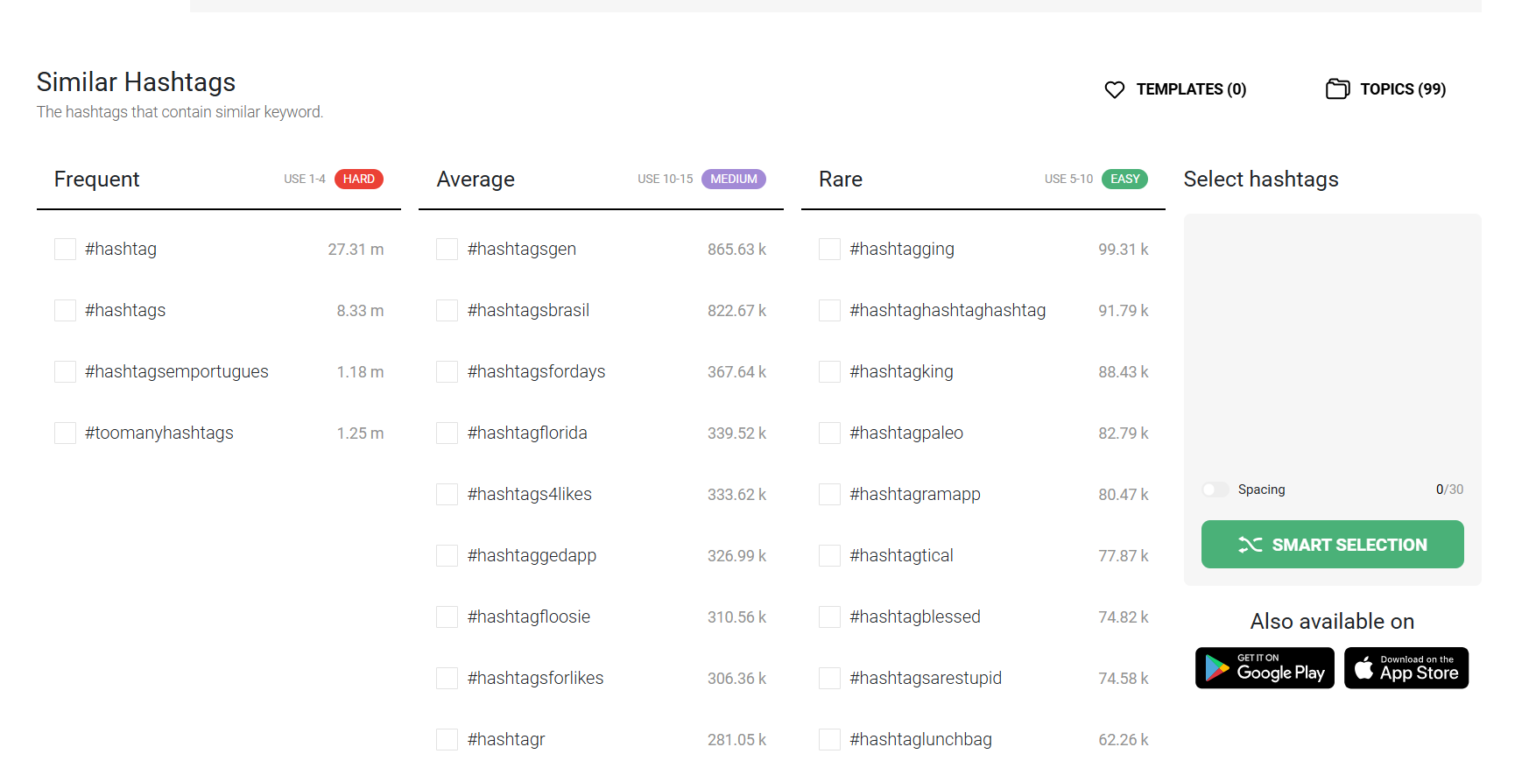Check the #hashtagsgen hashtag
Screen dimensions: 1536x761
coord(446,249)
